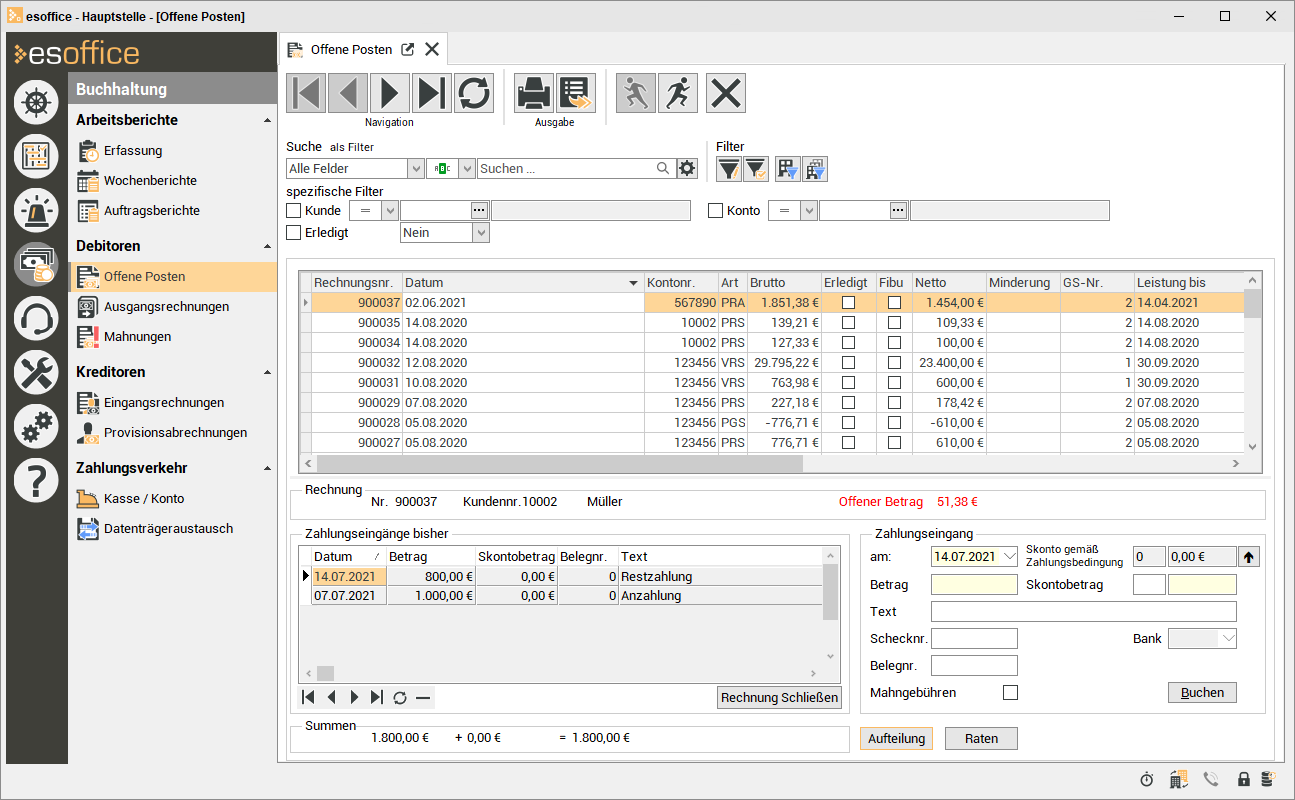The width and height of the screenshot is (1295, 800).
Task: Click the stopwatch icon in status bar
Action: point(1147,779)
